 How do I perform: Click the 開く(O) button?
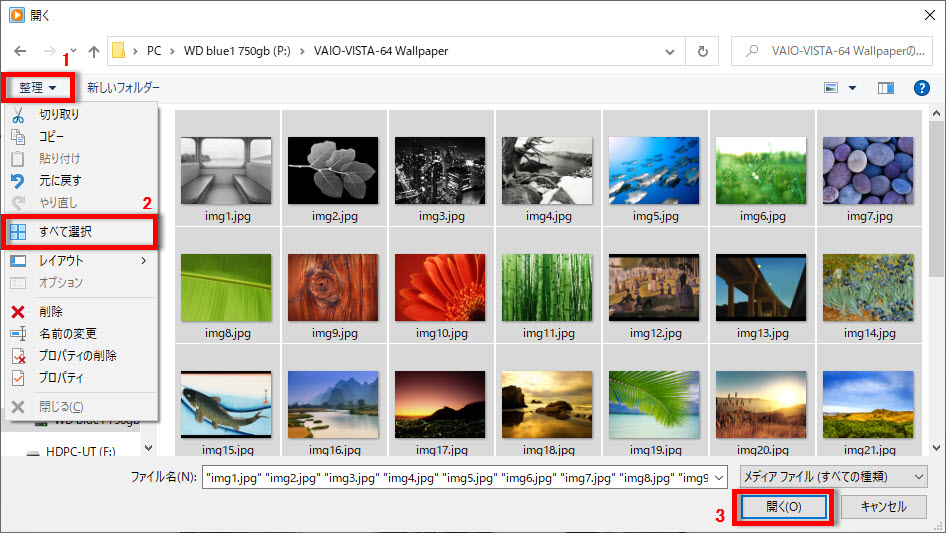click(783, 507)
